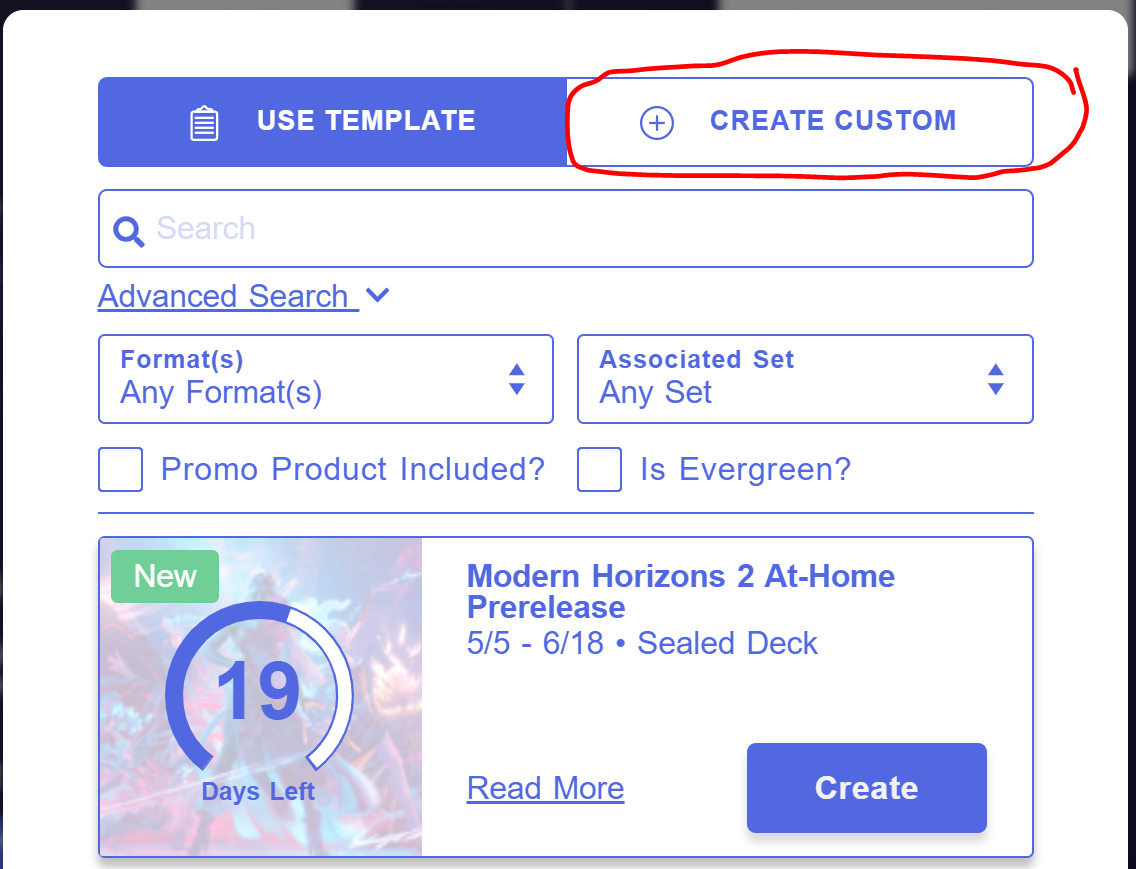Click the magnifying glass search icon
This screenshot has width=1136, height=869.
point(128,231)
